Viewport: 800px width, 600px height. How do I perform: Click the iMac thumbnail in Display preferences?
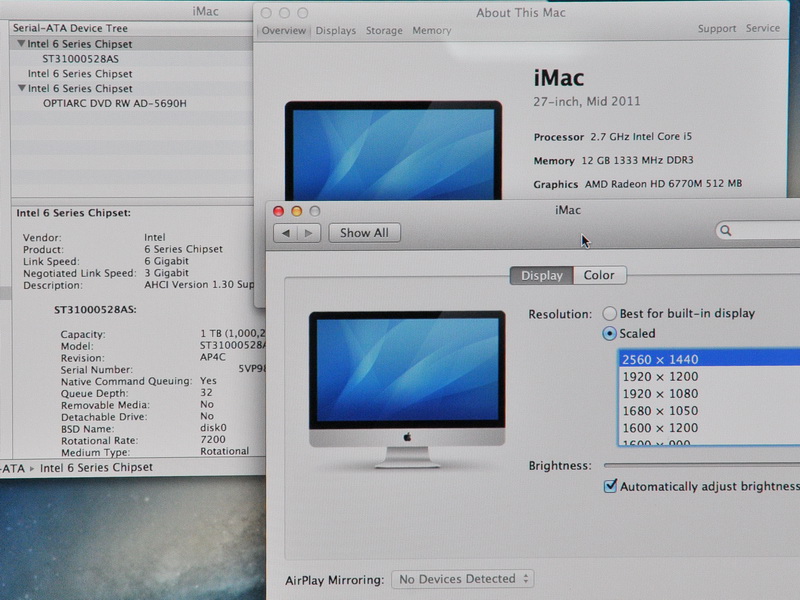coord(407,389)
